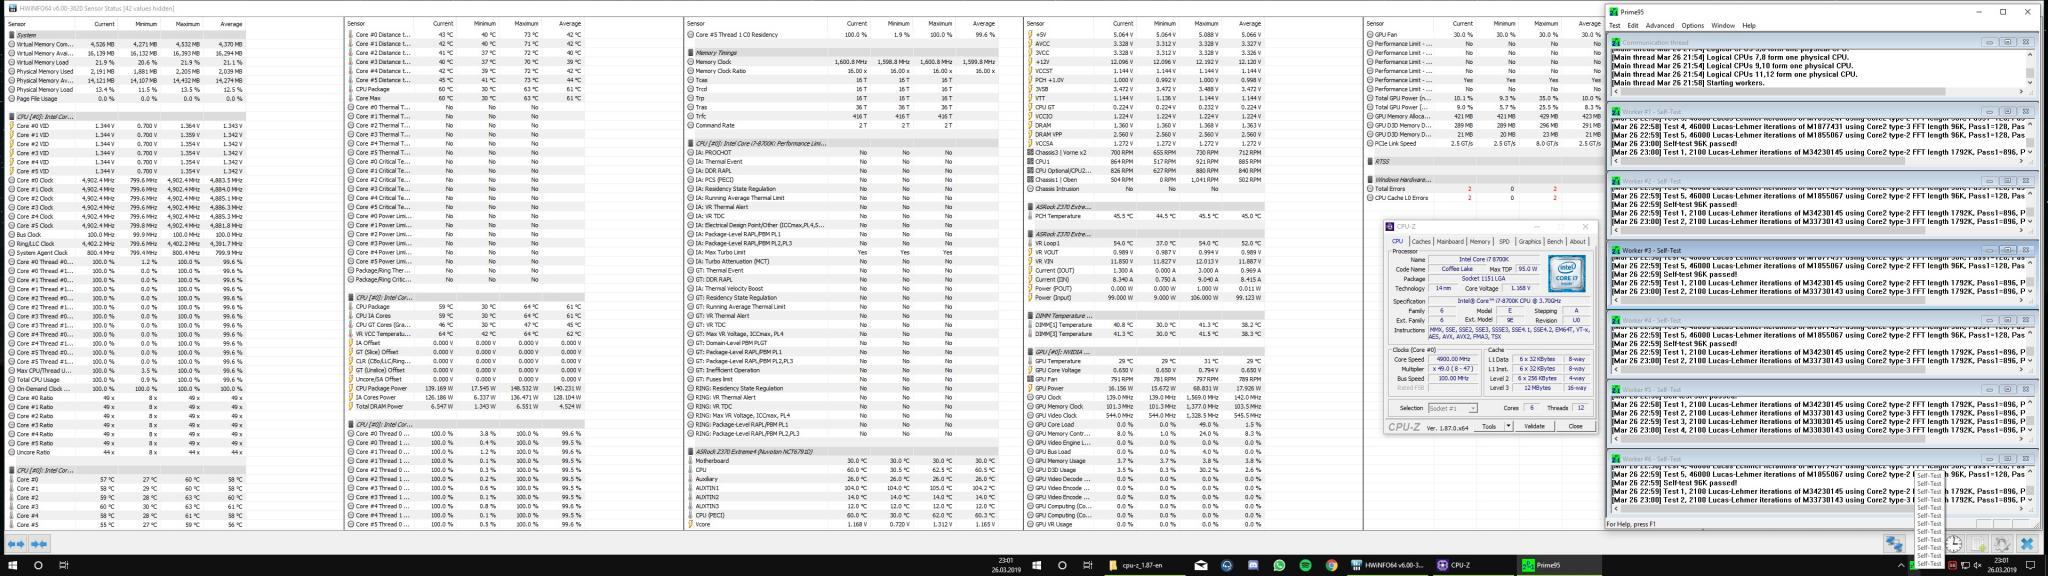Viewport: 2048px width, 576px height.
Task: Select Page File Usage sensor row
Action: pos(127,99)
